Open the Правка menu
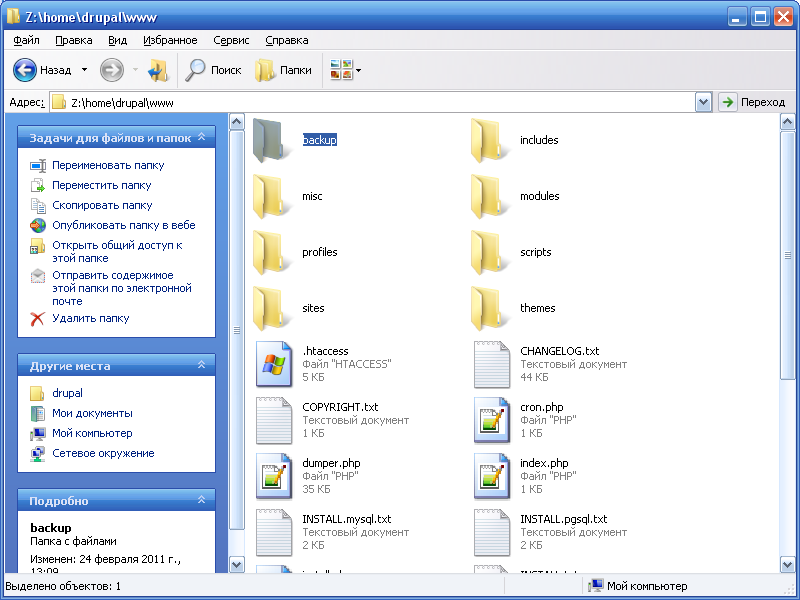Image resolution: width=800 pixels, height=600 pixels. click(74, 40)
